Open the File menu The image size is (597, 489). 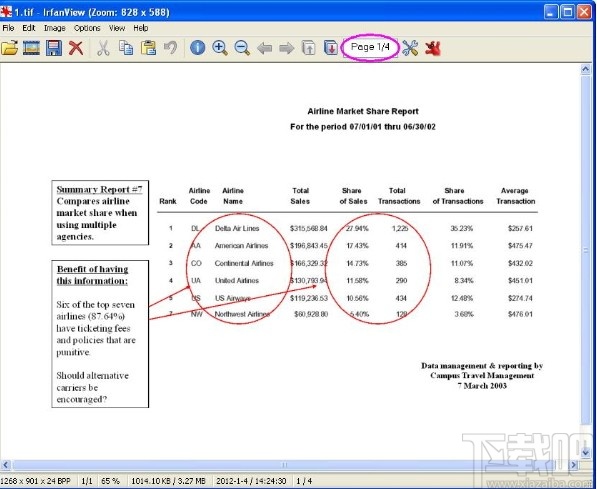coord(8,28)
